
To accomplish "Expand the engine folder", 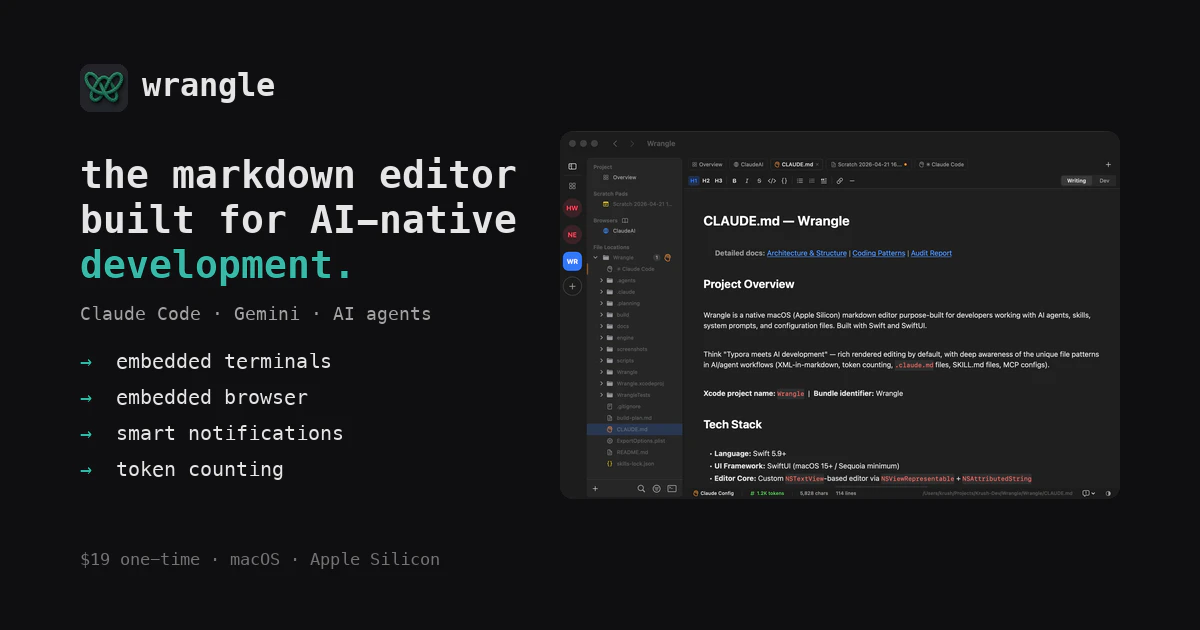I will 601,338.
